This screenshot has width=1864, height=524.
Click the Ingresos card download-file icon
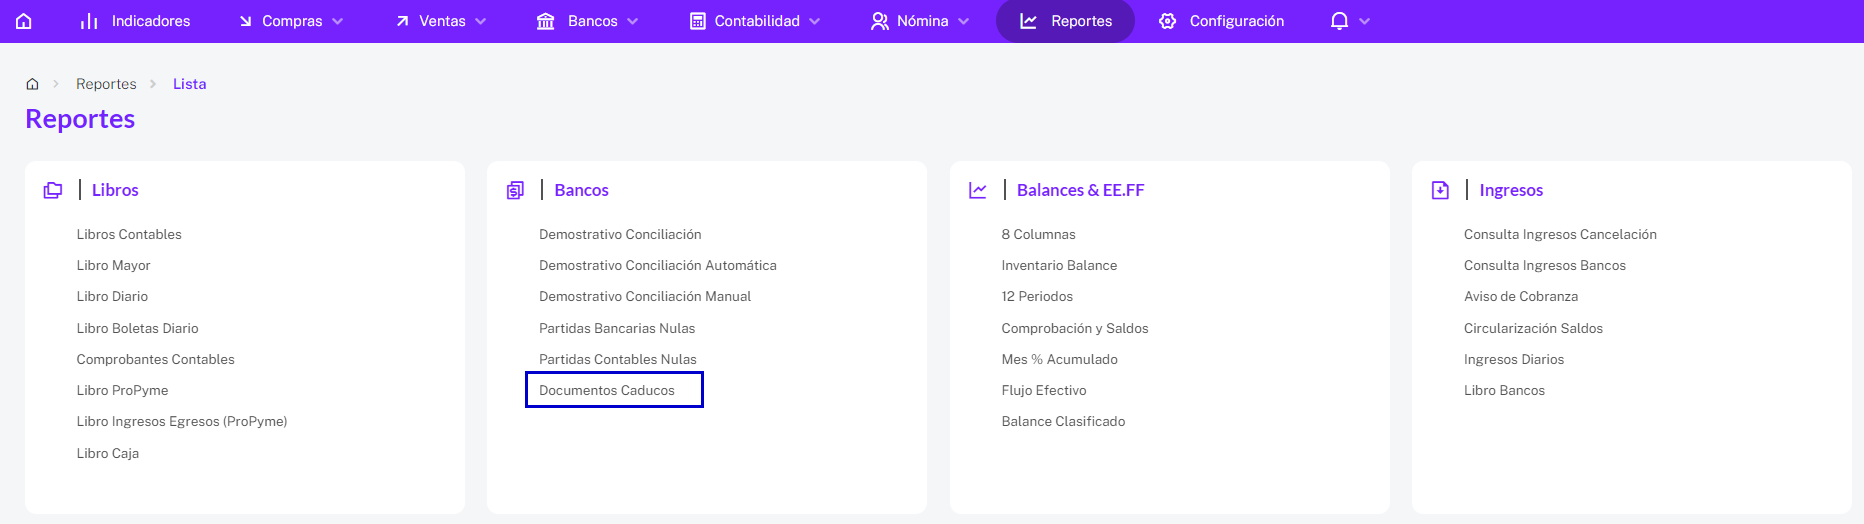click(1440, 190)
